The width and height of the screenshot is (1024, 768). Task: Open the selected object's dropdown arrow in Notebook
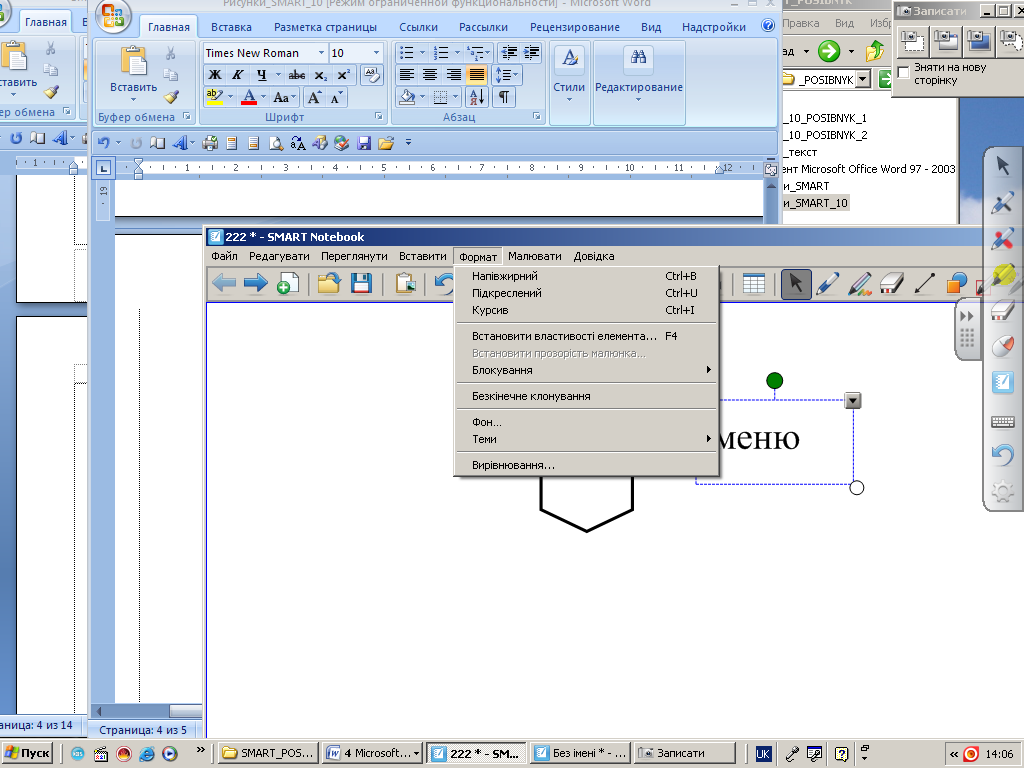pyautogui.click(x=853, y=400)
